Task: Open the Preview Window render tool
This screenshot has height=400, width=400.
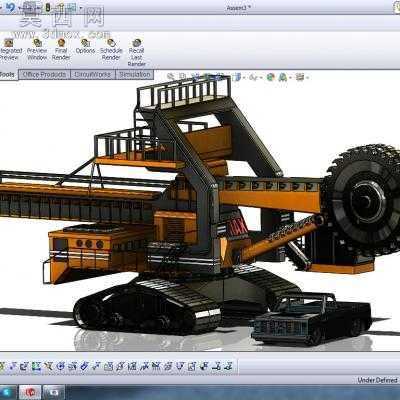Action: [x=37, y=50]
